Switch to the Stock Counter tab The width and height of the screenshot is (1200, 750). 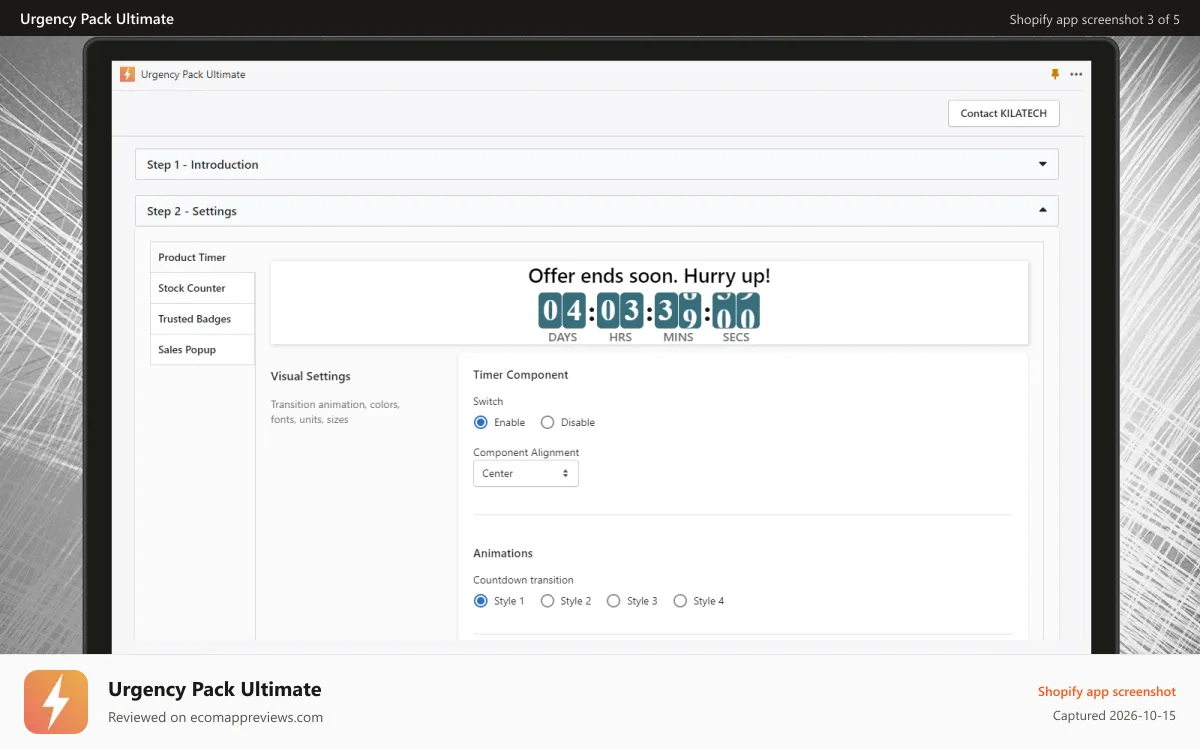(203, 288)
